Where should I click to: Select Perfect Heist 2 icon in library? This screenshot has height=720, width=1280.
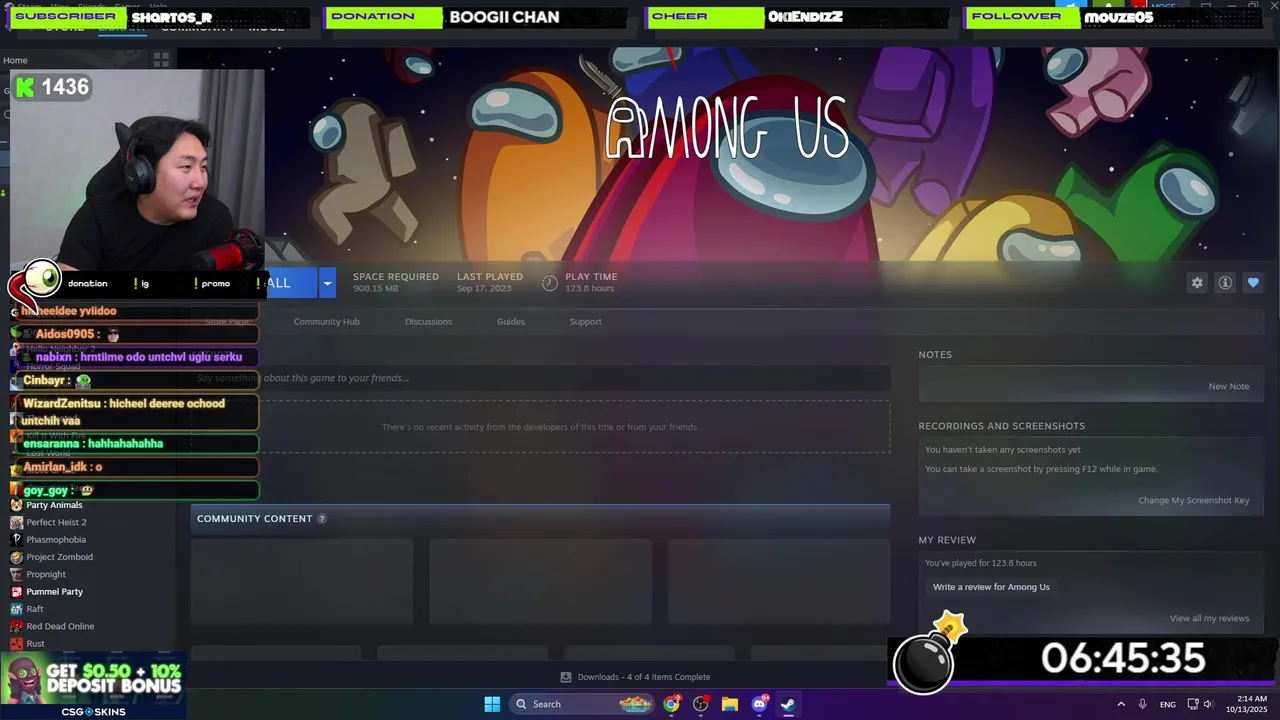pyautogui.click(x=16, y=522)
